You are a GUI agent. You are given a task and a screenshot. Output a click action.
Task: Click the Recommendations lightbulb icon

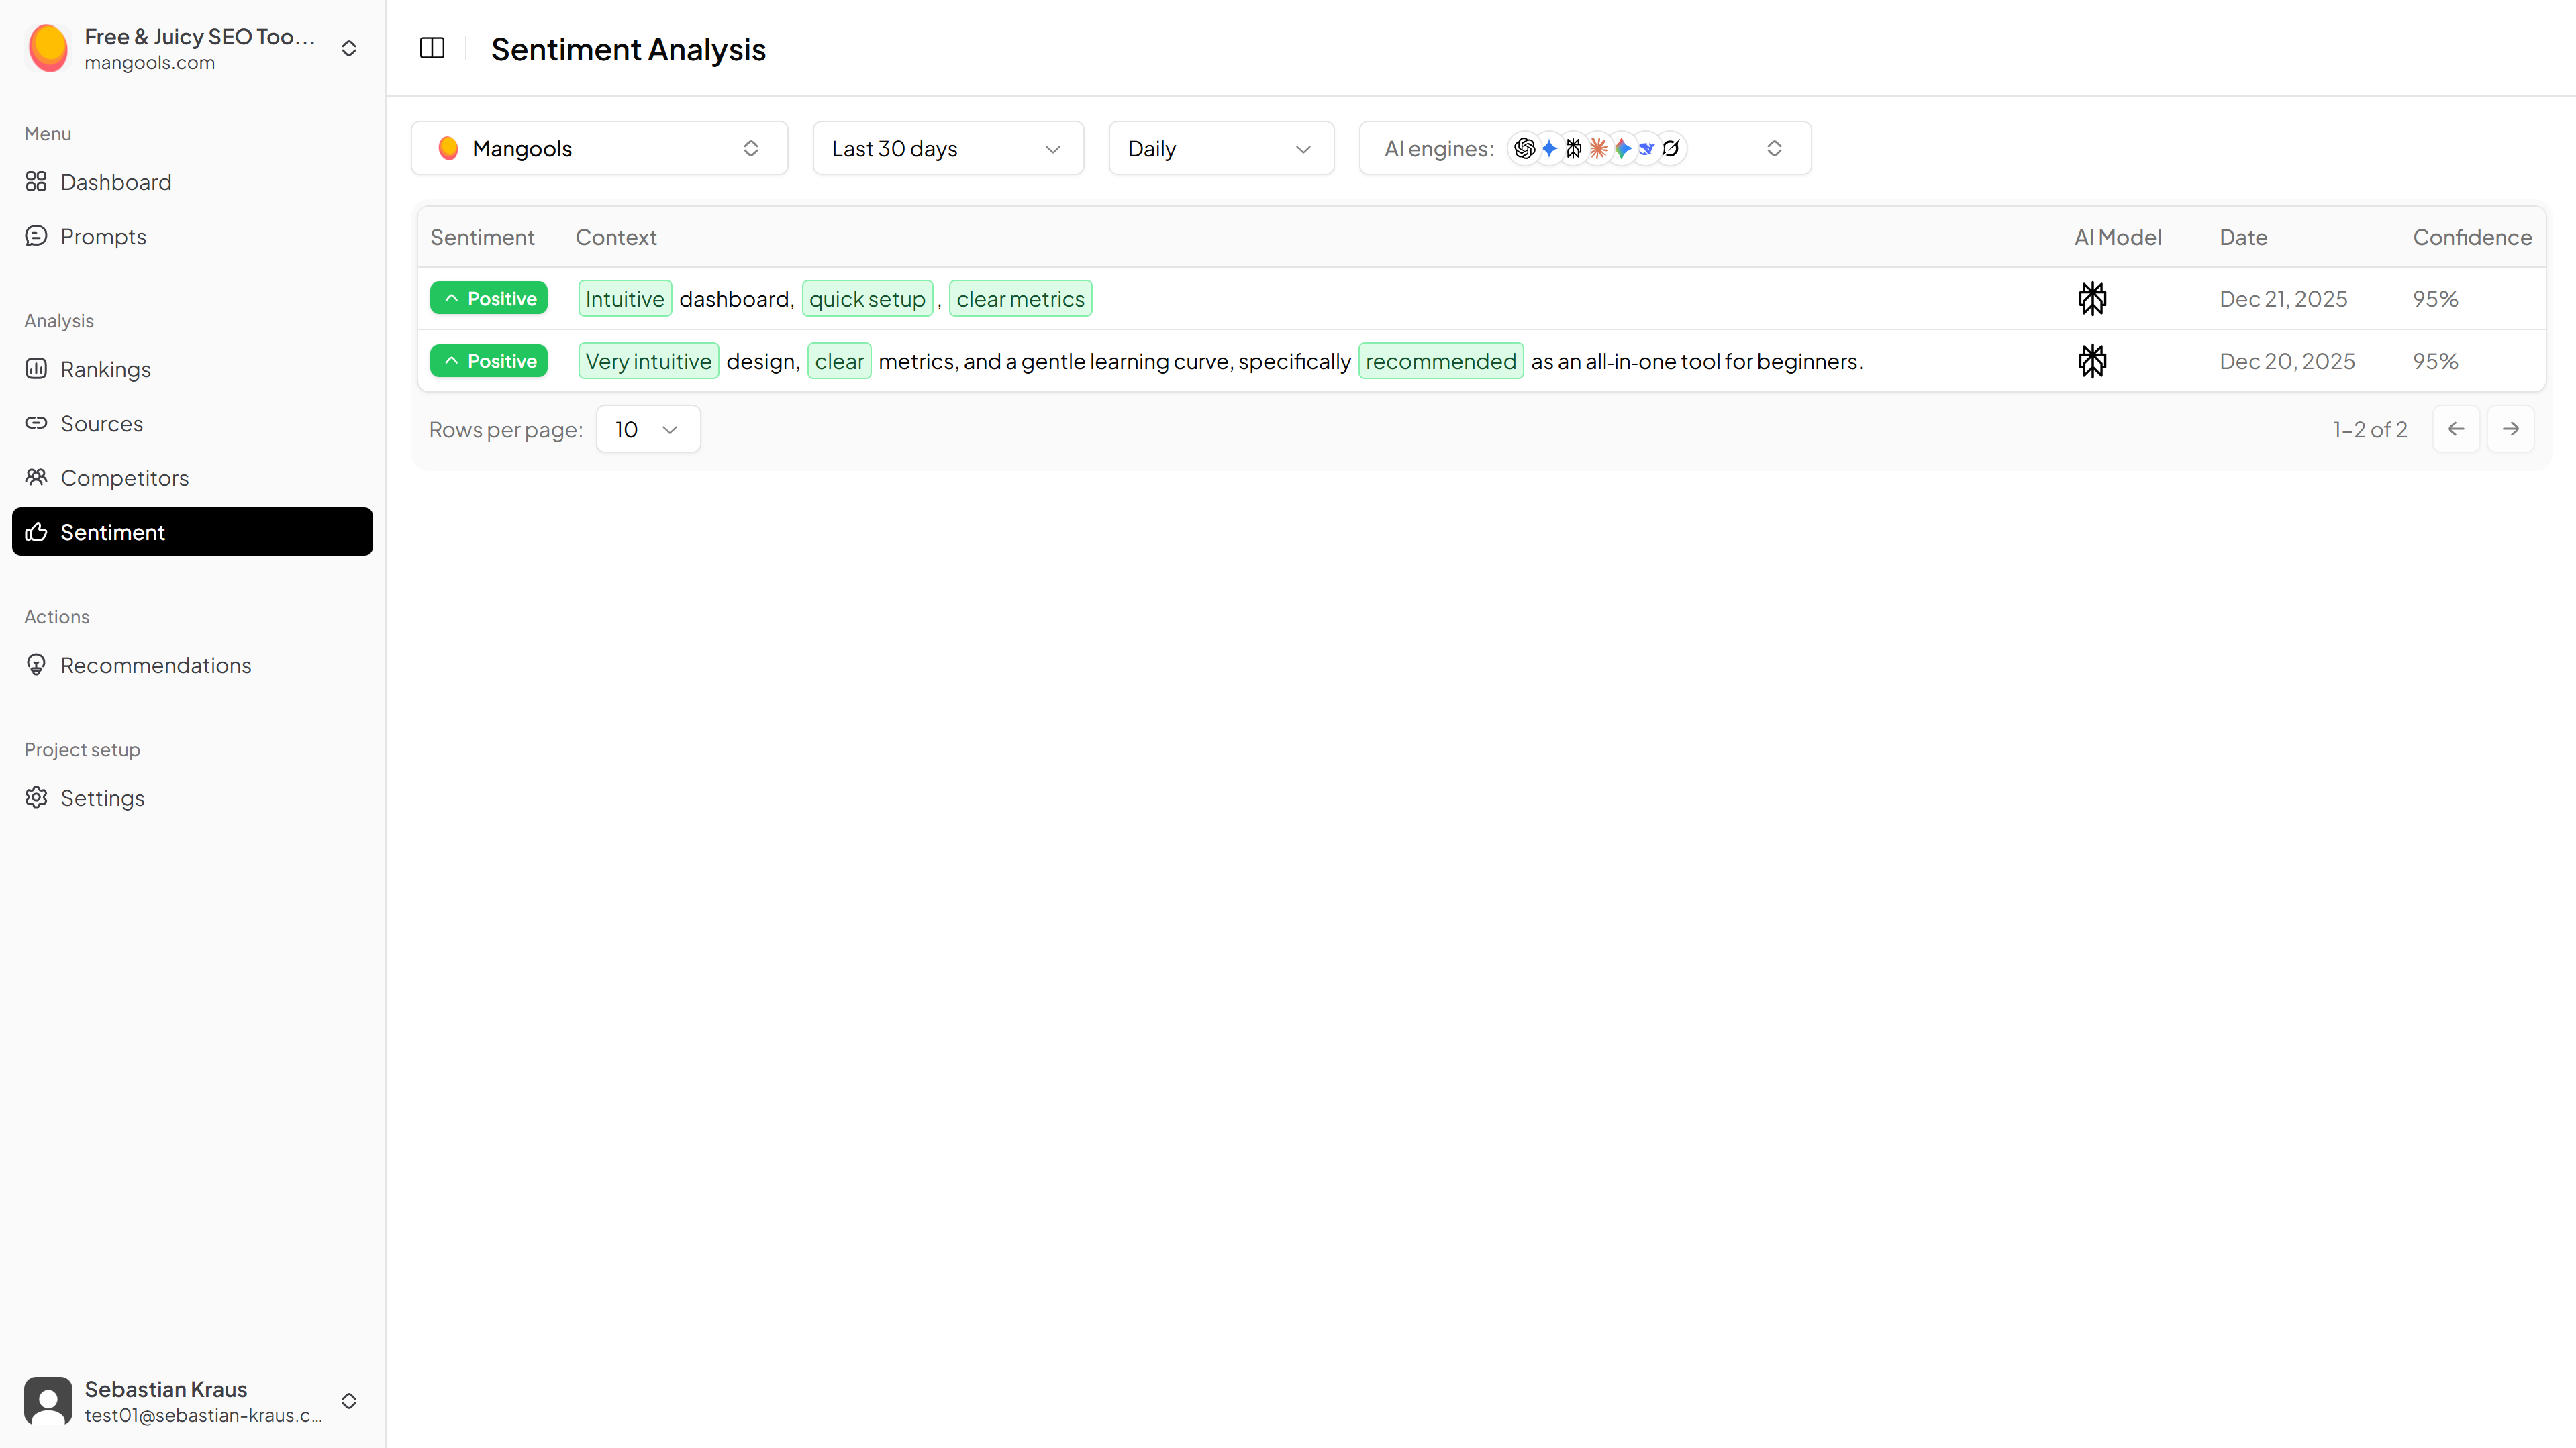click(36, 665)
